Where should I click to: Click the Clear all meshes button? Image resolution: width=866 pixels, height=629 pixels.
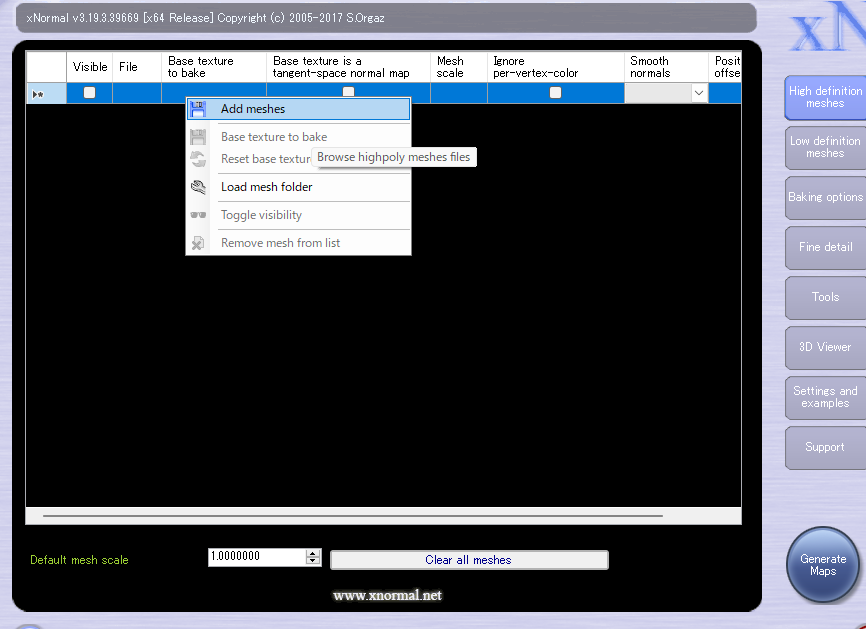point(468,560)
